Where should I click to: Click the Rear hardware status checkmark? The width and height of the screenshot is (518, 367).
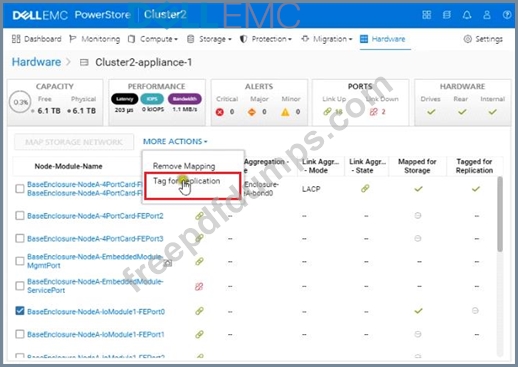462,112
